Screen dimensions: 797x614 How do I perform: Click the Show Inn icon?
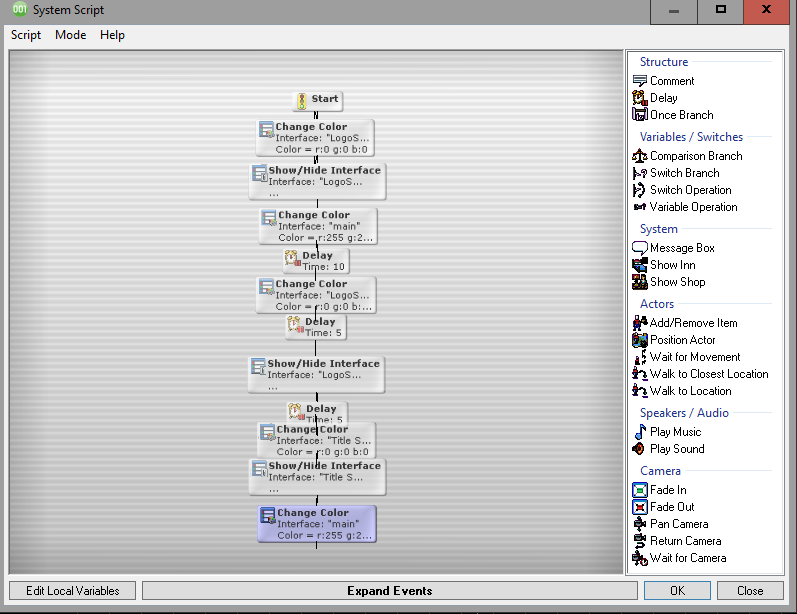click(639, 265)
